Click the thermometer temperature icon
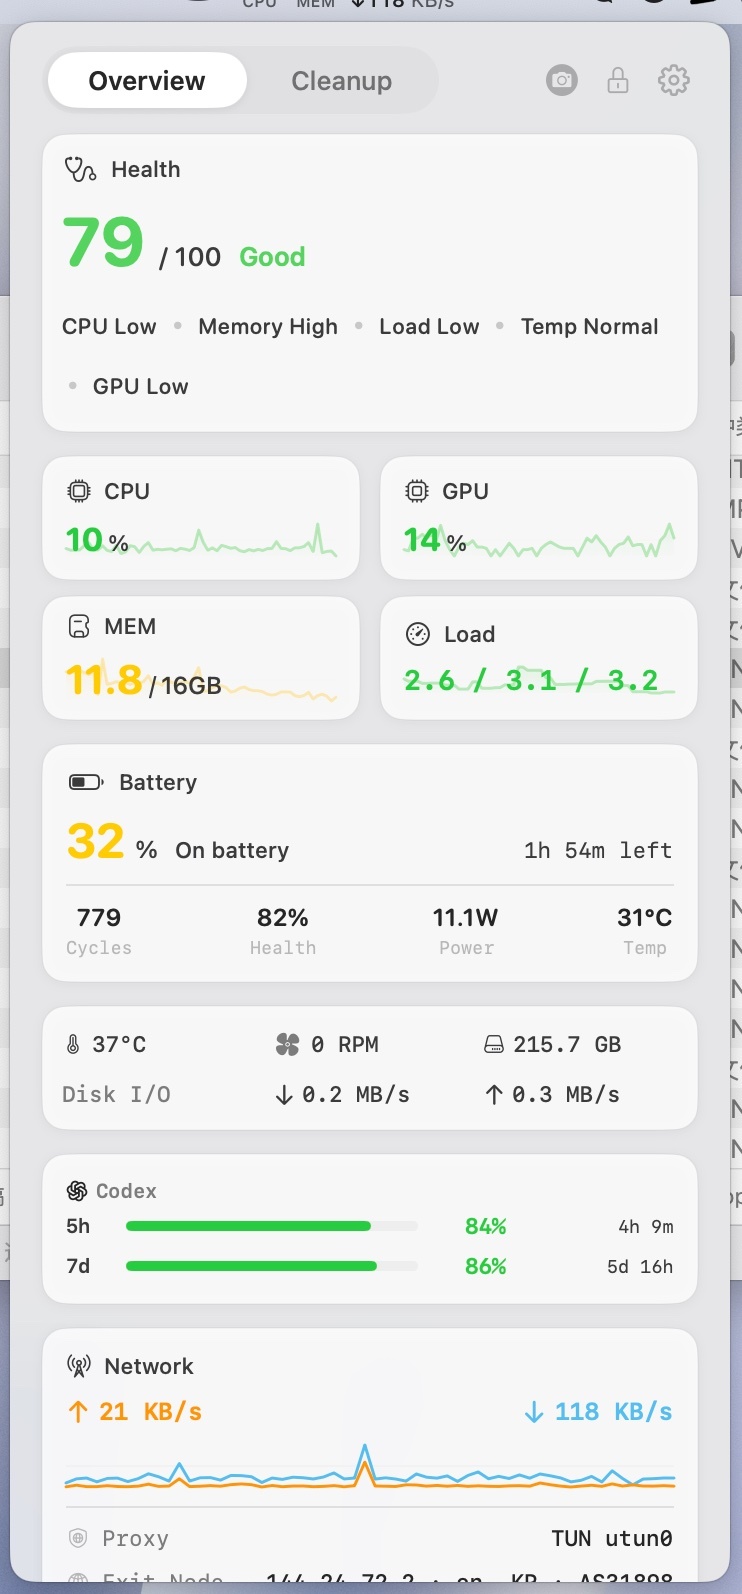The width and height of the screenshot is (742, 1594). coord(73,1045)
